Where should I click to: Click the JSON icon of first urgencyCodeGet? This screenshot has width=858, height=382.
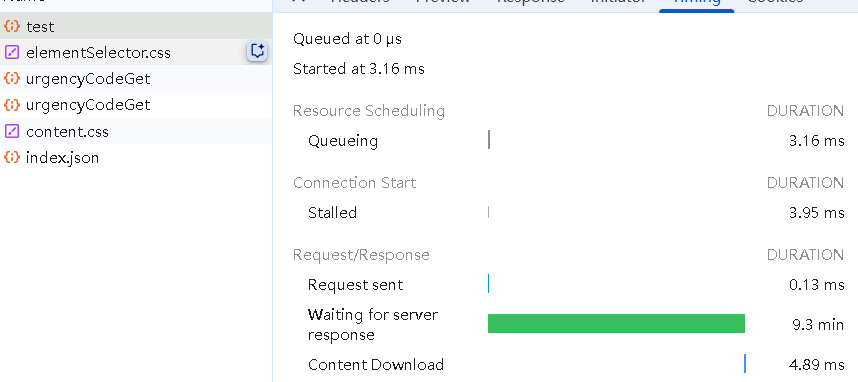(11, 78)
